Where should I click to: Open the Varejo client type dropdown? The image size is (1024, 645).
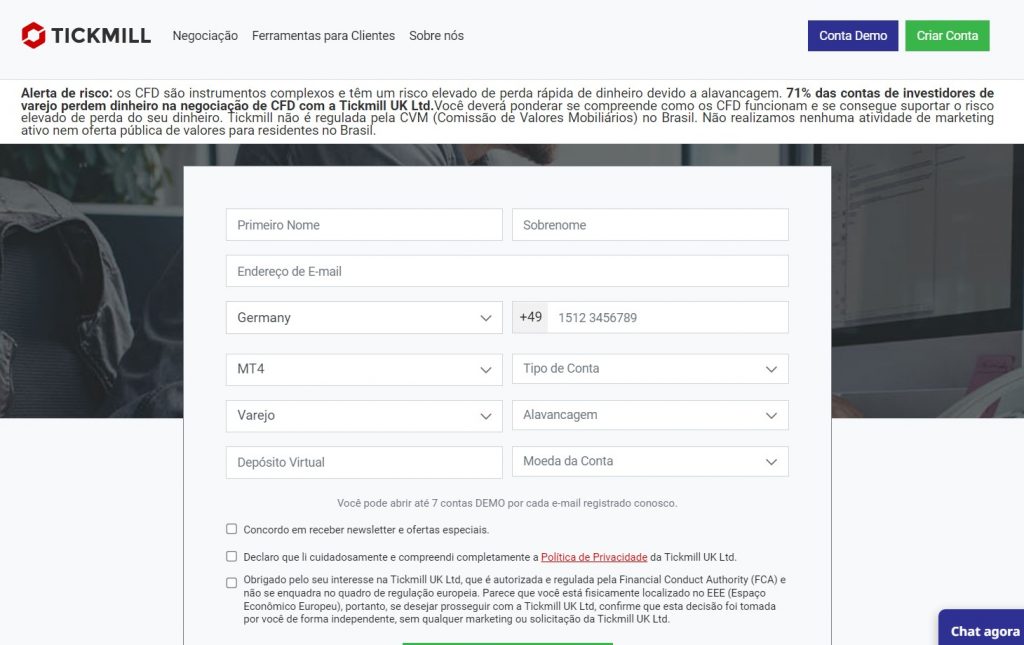[x=364, y=415]
